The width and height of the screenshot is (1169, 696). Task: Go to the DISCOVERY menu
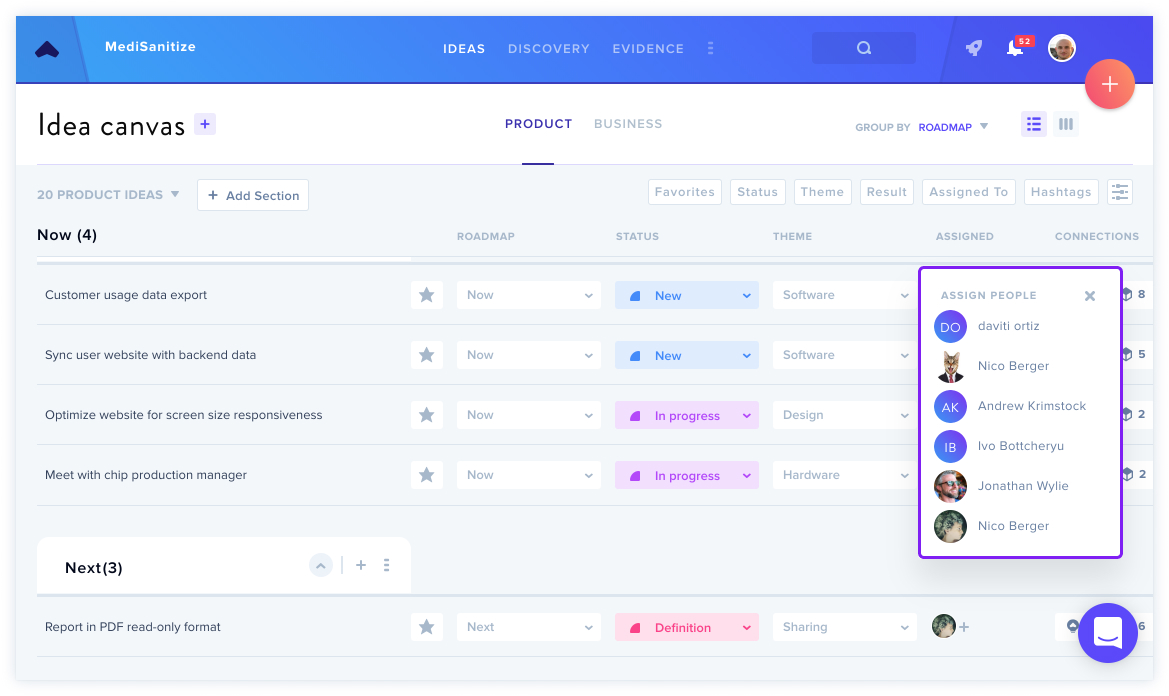point(549,48)
